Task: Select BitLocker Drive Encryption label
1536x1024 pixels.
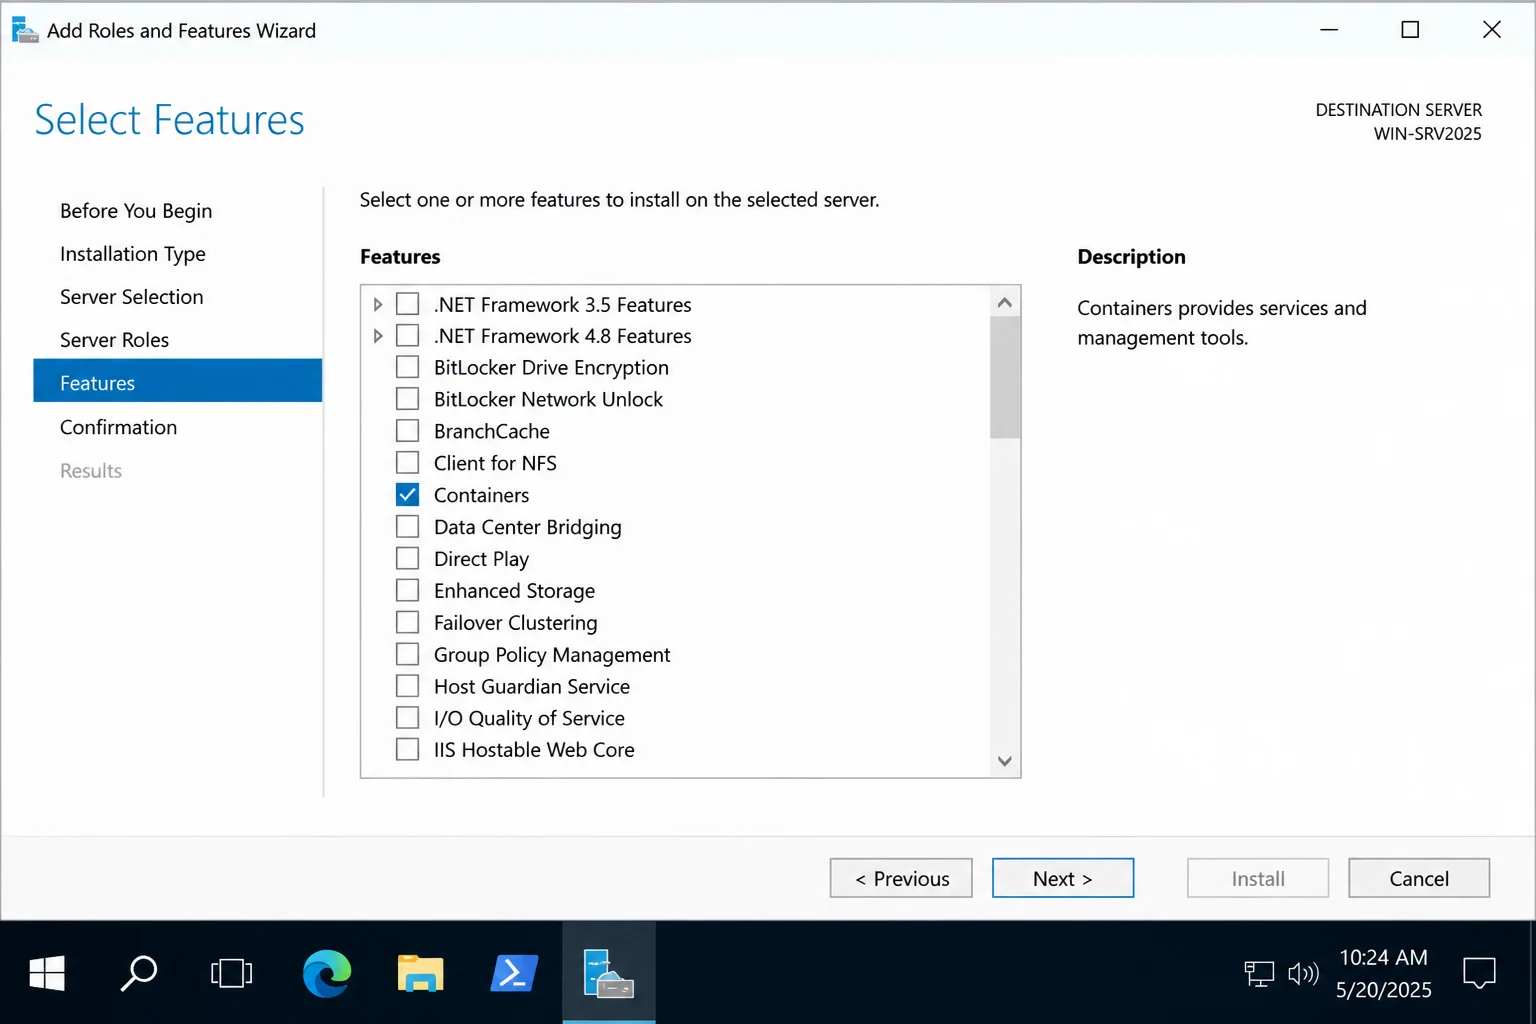Action: (551, 368)
